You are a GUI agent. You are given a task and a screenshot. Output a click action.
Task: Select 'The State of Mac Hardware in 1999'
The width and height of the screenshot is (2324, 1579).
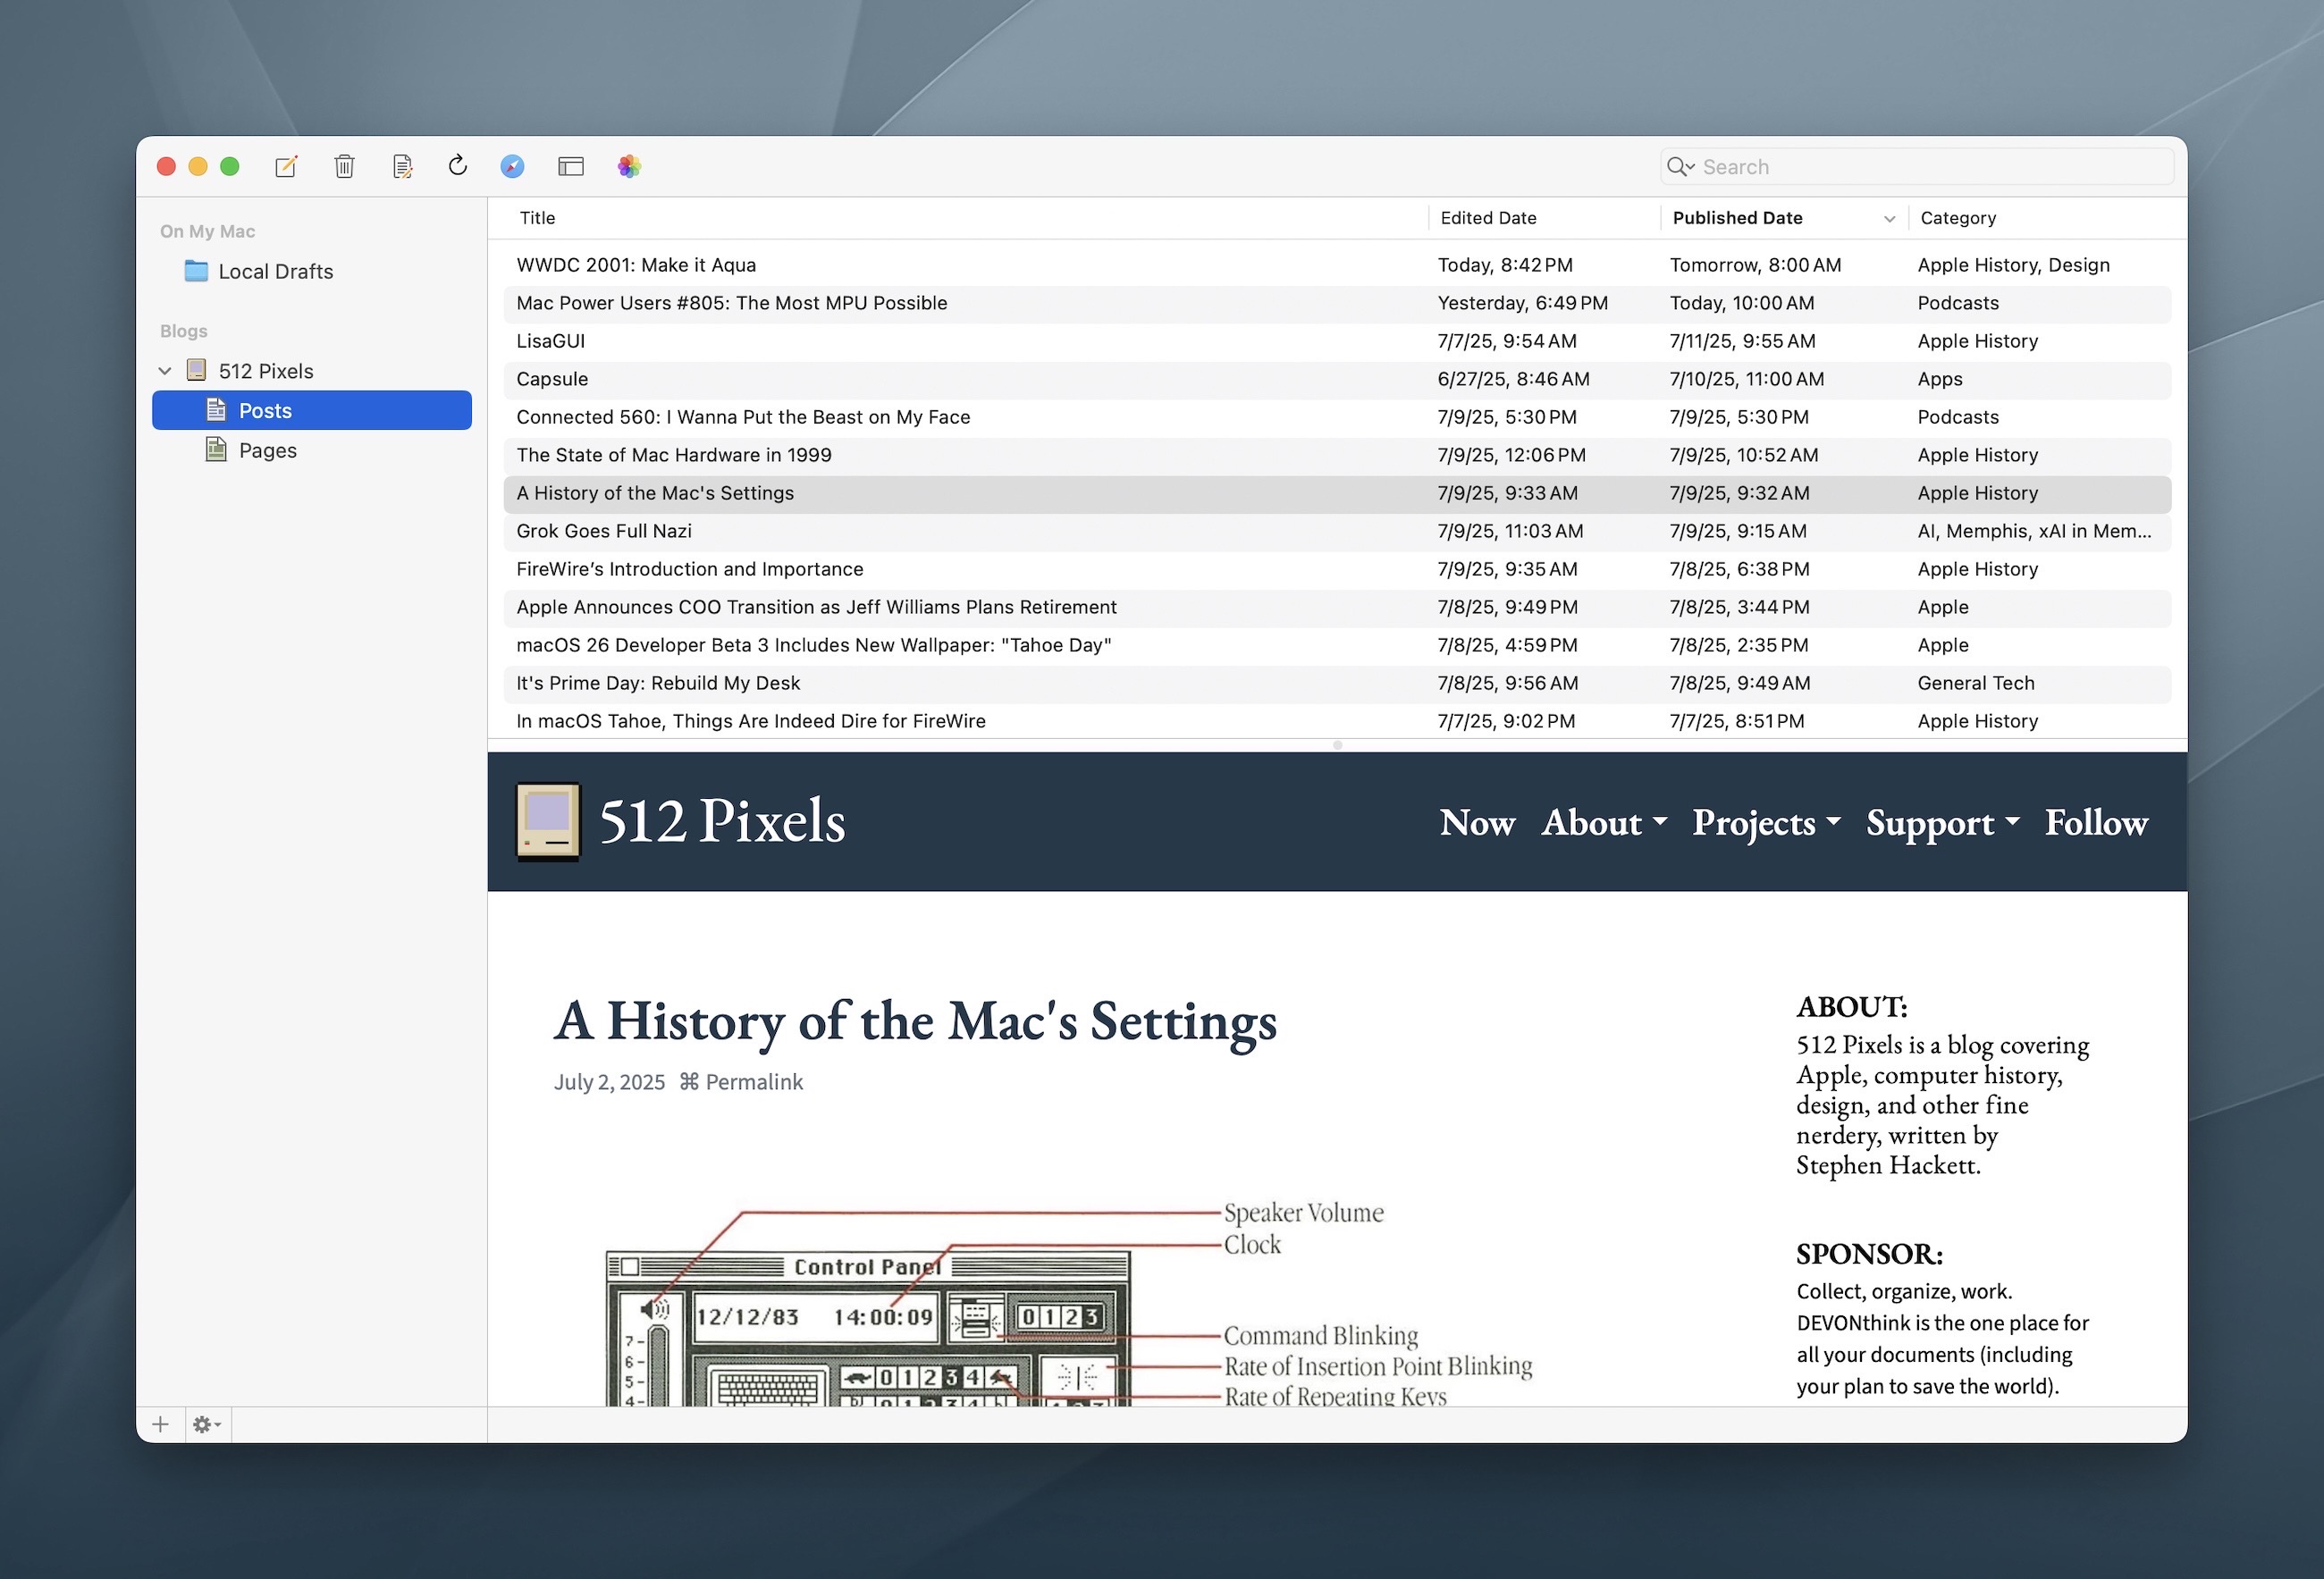click(x=1337, y=455)
